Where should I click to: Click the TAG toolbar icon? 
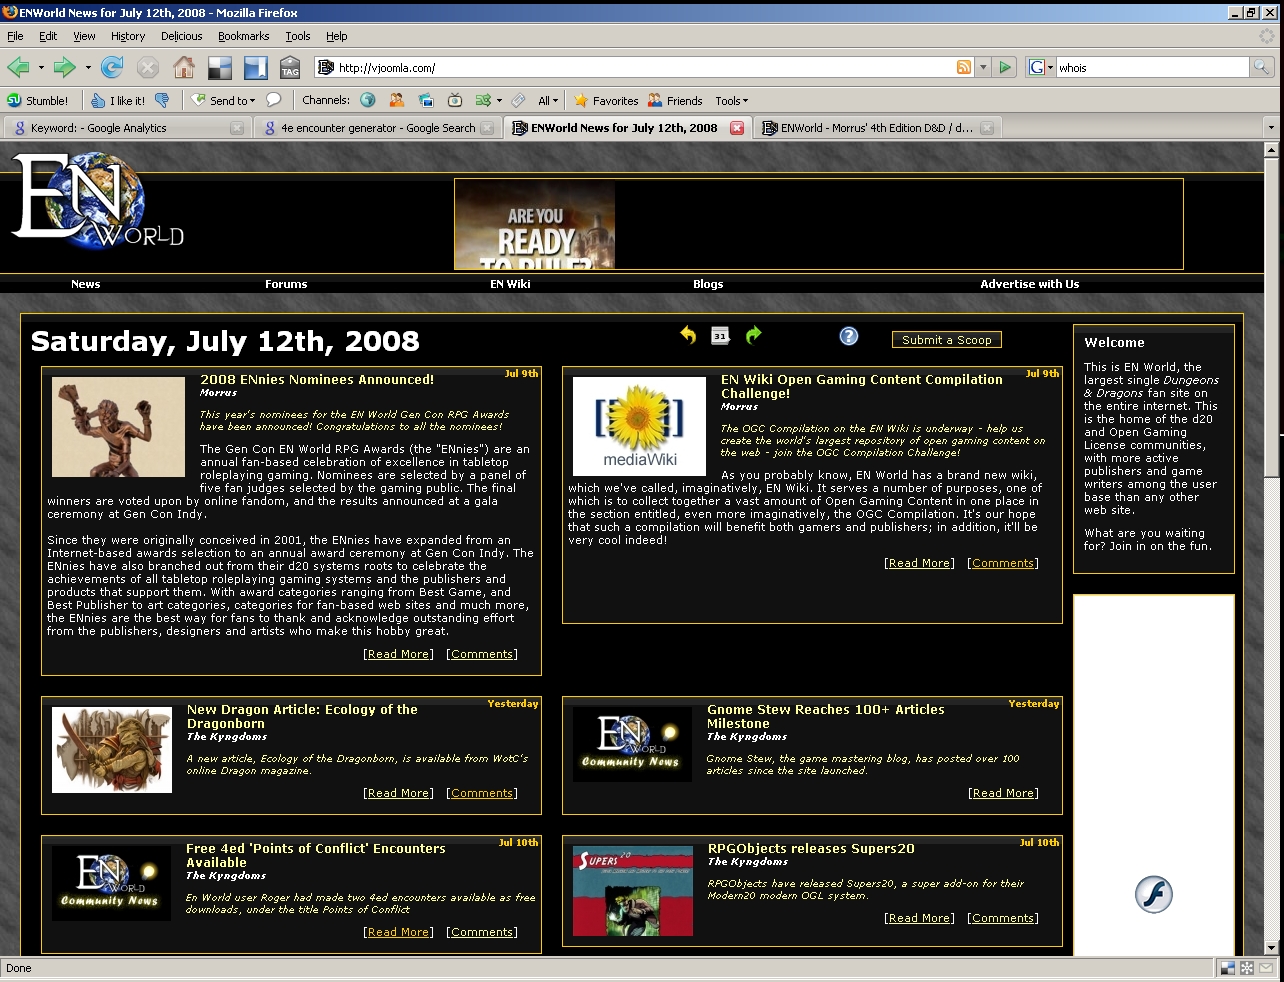[290, 67]
